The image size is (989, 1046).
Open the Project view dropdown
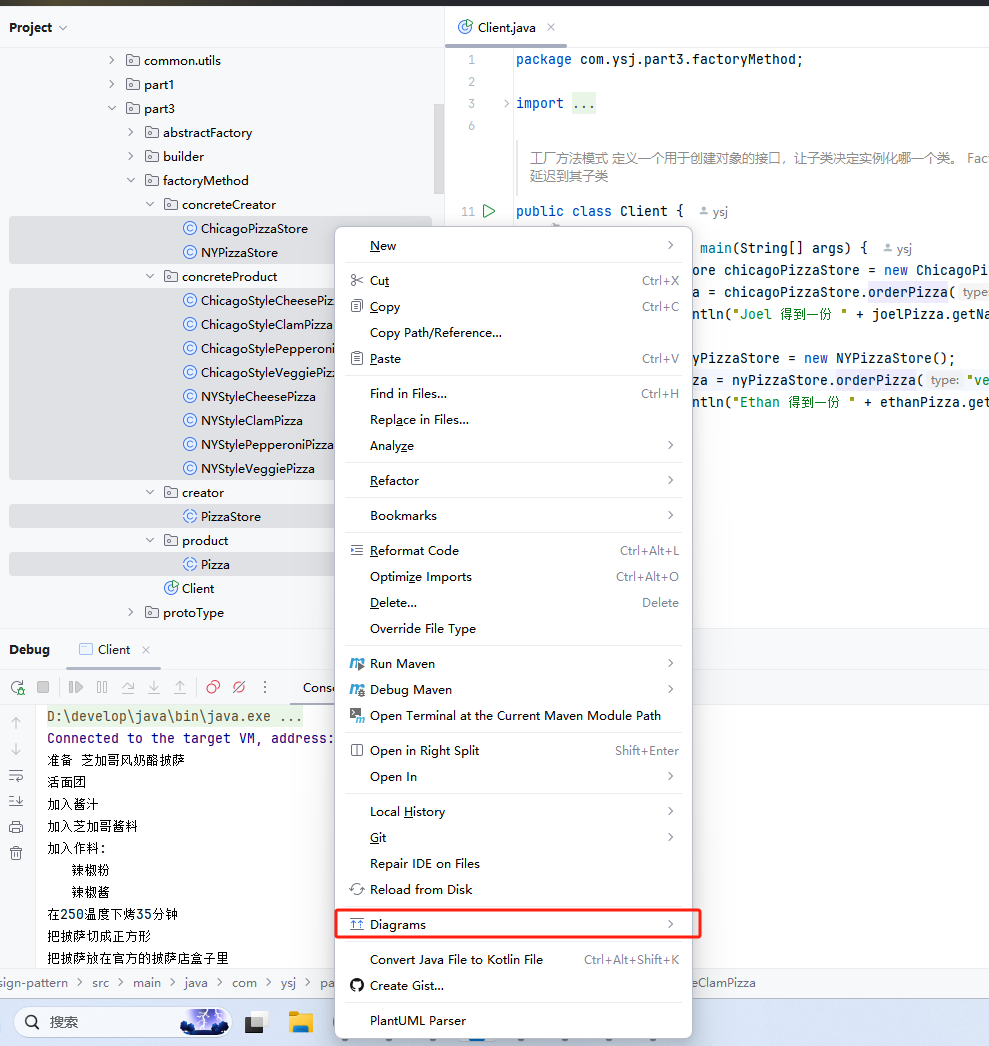coord(38,28)
